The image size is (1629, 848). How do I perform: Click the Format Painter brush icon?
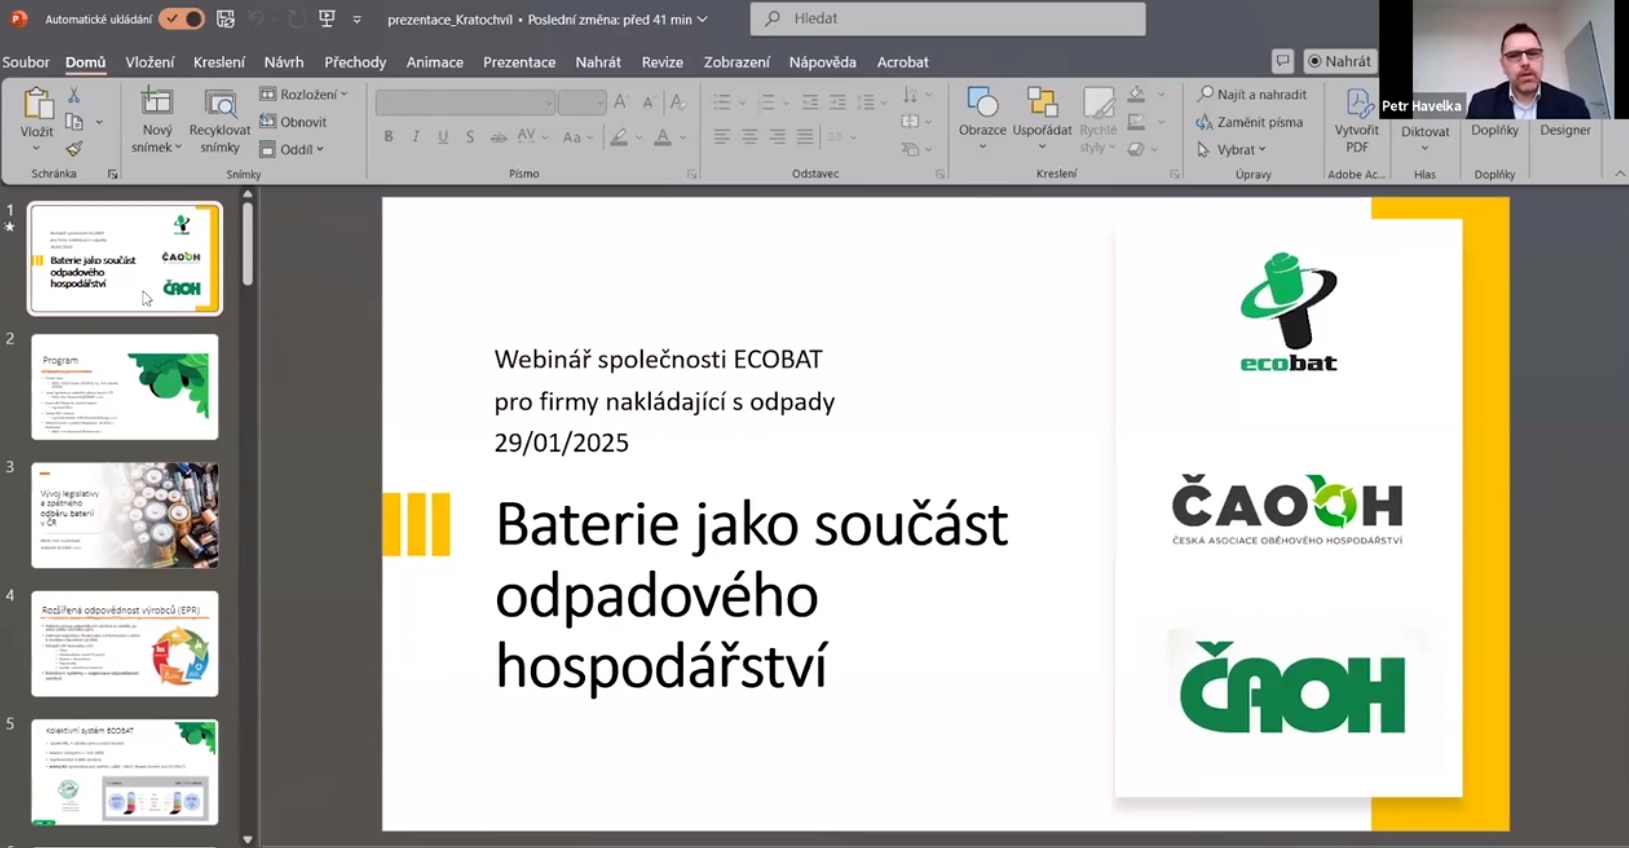74,148
